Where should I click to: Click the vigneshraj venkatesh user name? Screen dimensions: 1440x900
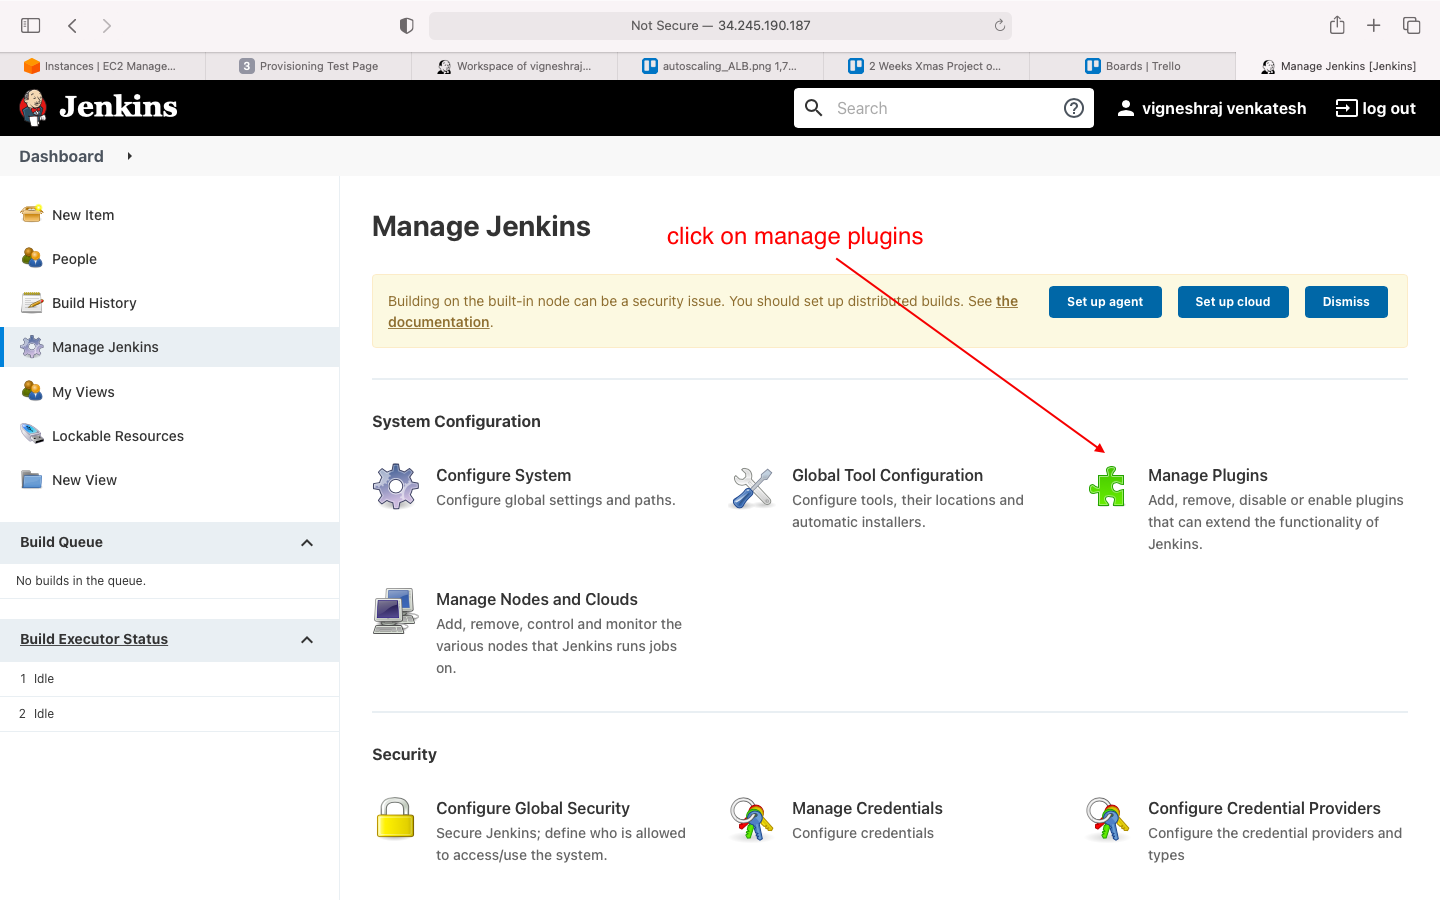[1224, 108]
